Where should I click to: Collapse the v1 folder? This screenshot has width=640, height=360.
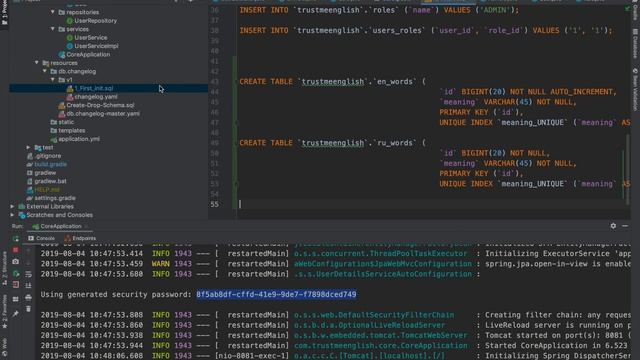53,80
